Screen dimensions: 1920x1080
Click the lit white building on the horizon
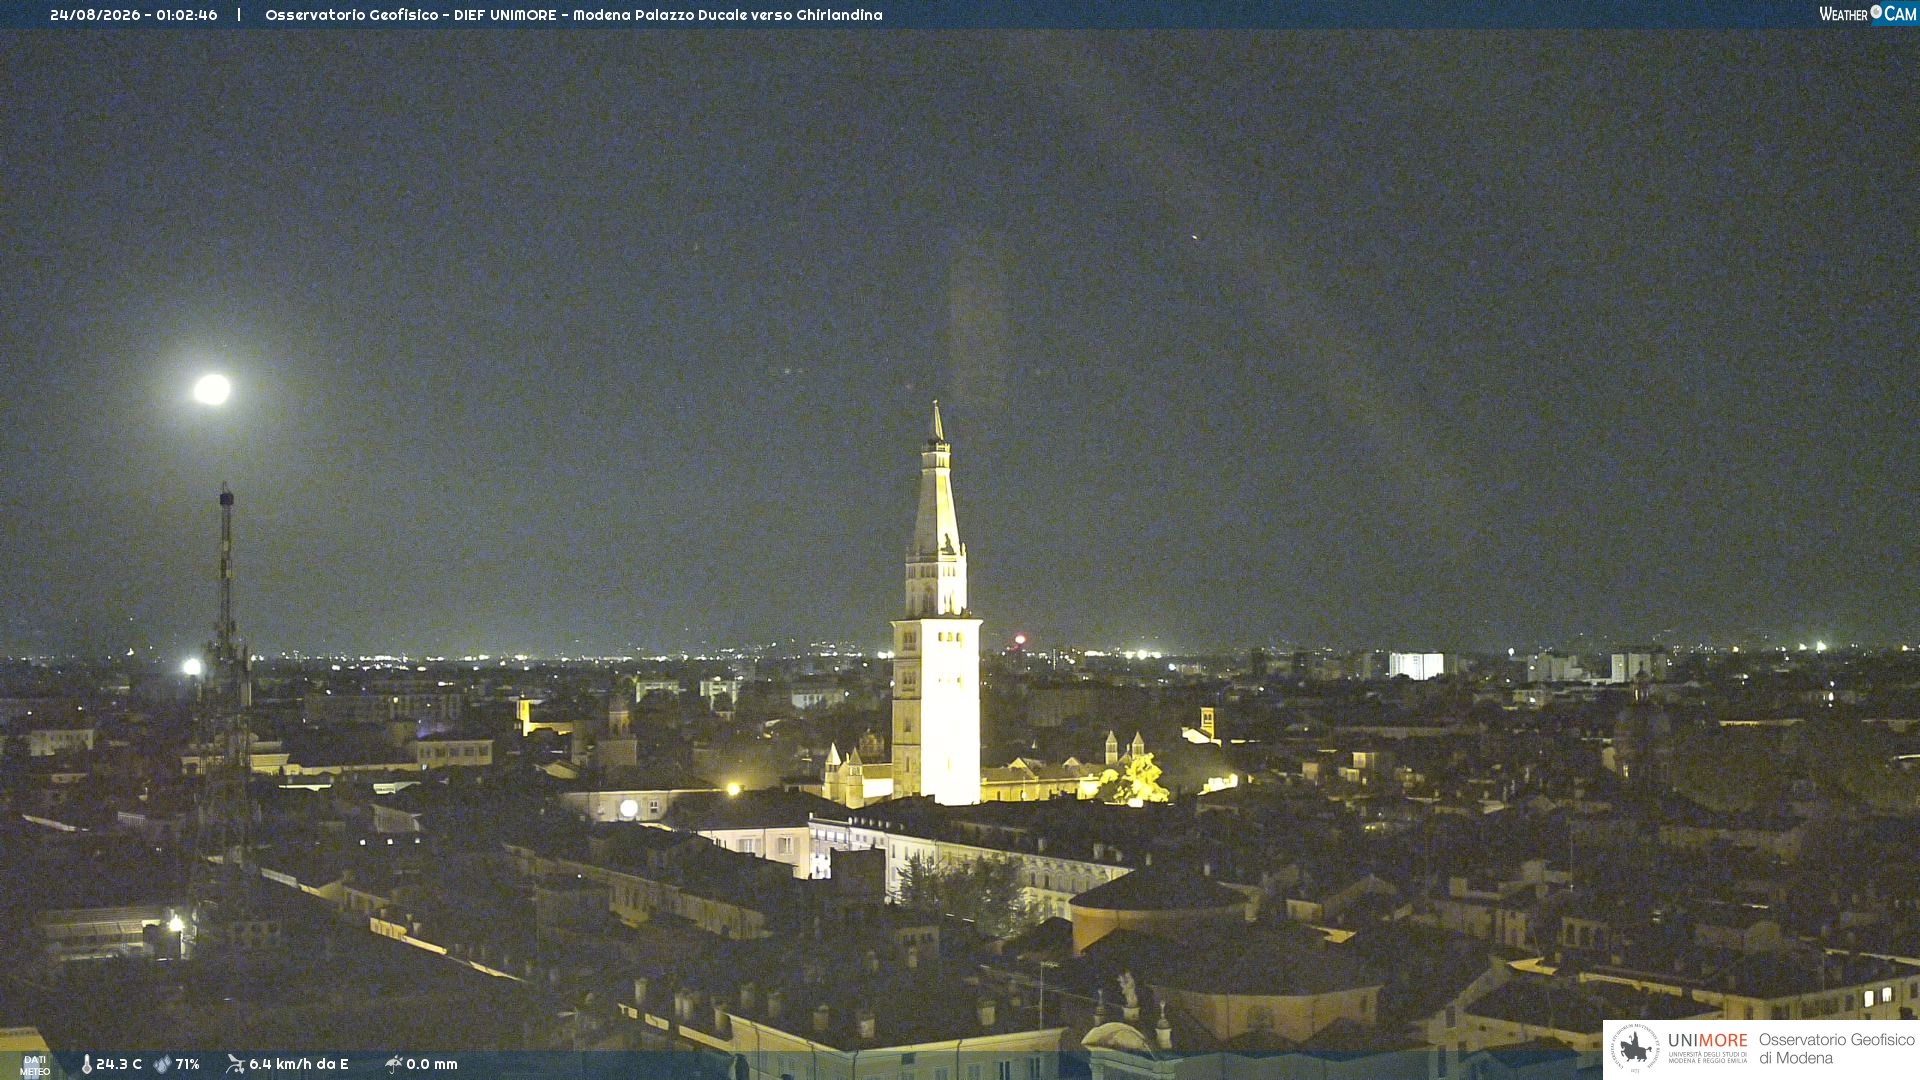pos(1416,665)
